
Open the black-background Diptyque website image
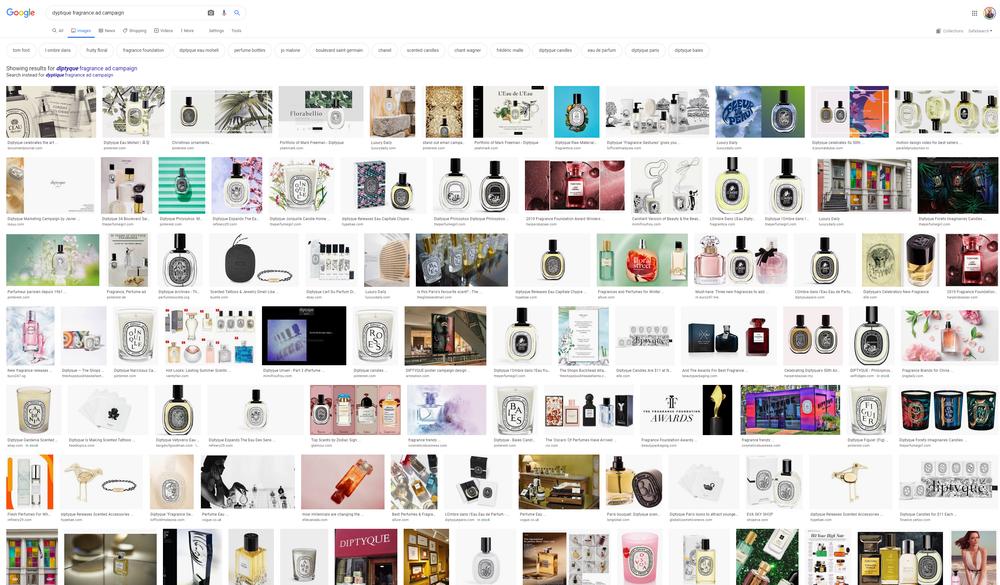click(x=304, y=335)
